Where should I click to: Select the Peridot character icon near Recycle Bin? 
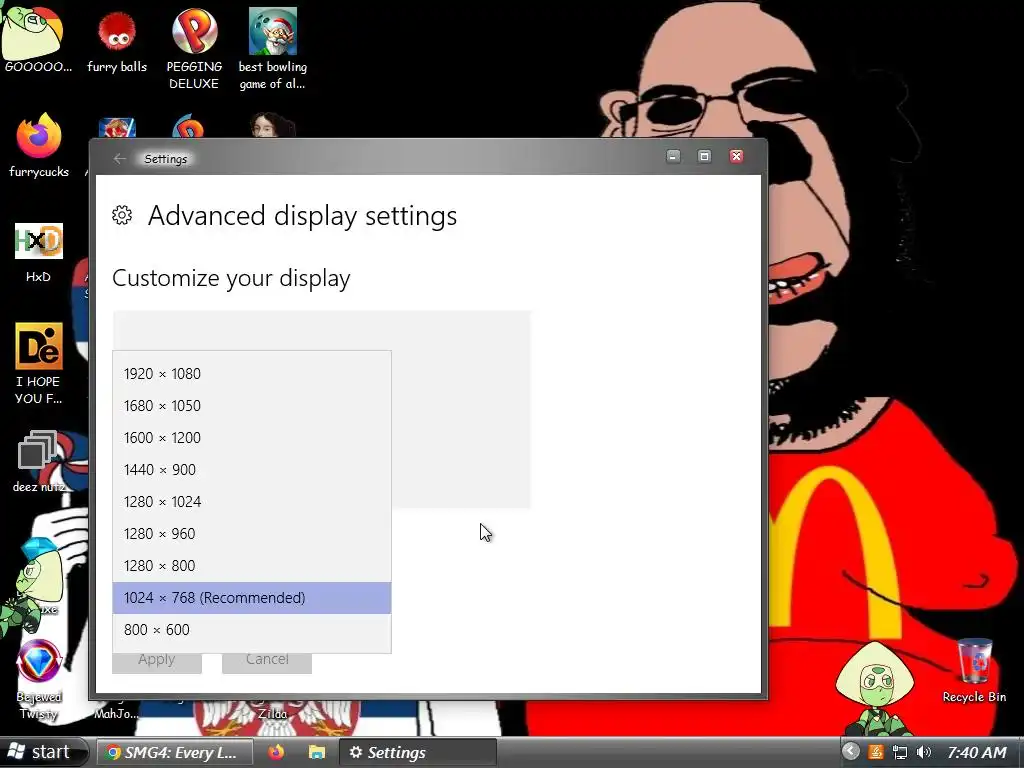(x=875, y=686)
